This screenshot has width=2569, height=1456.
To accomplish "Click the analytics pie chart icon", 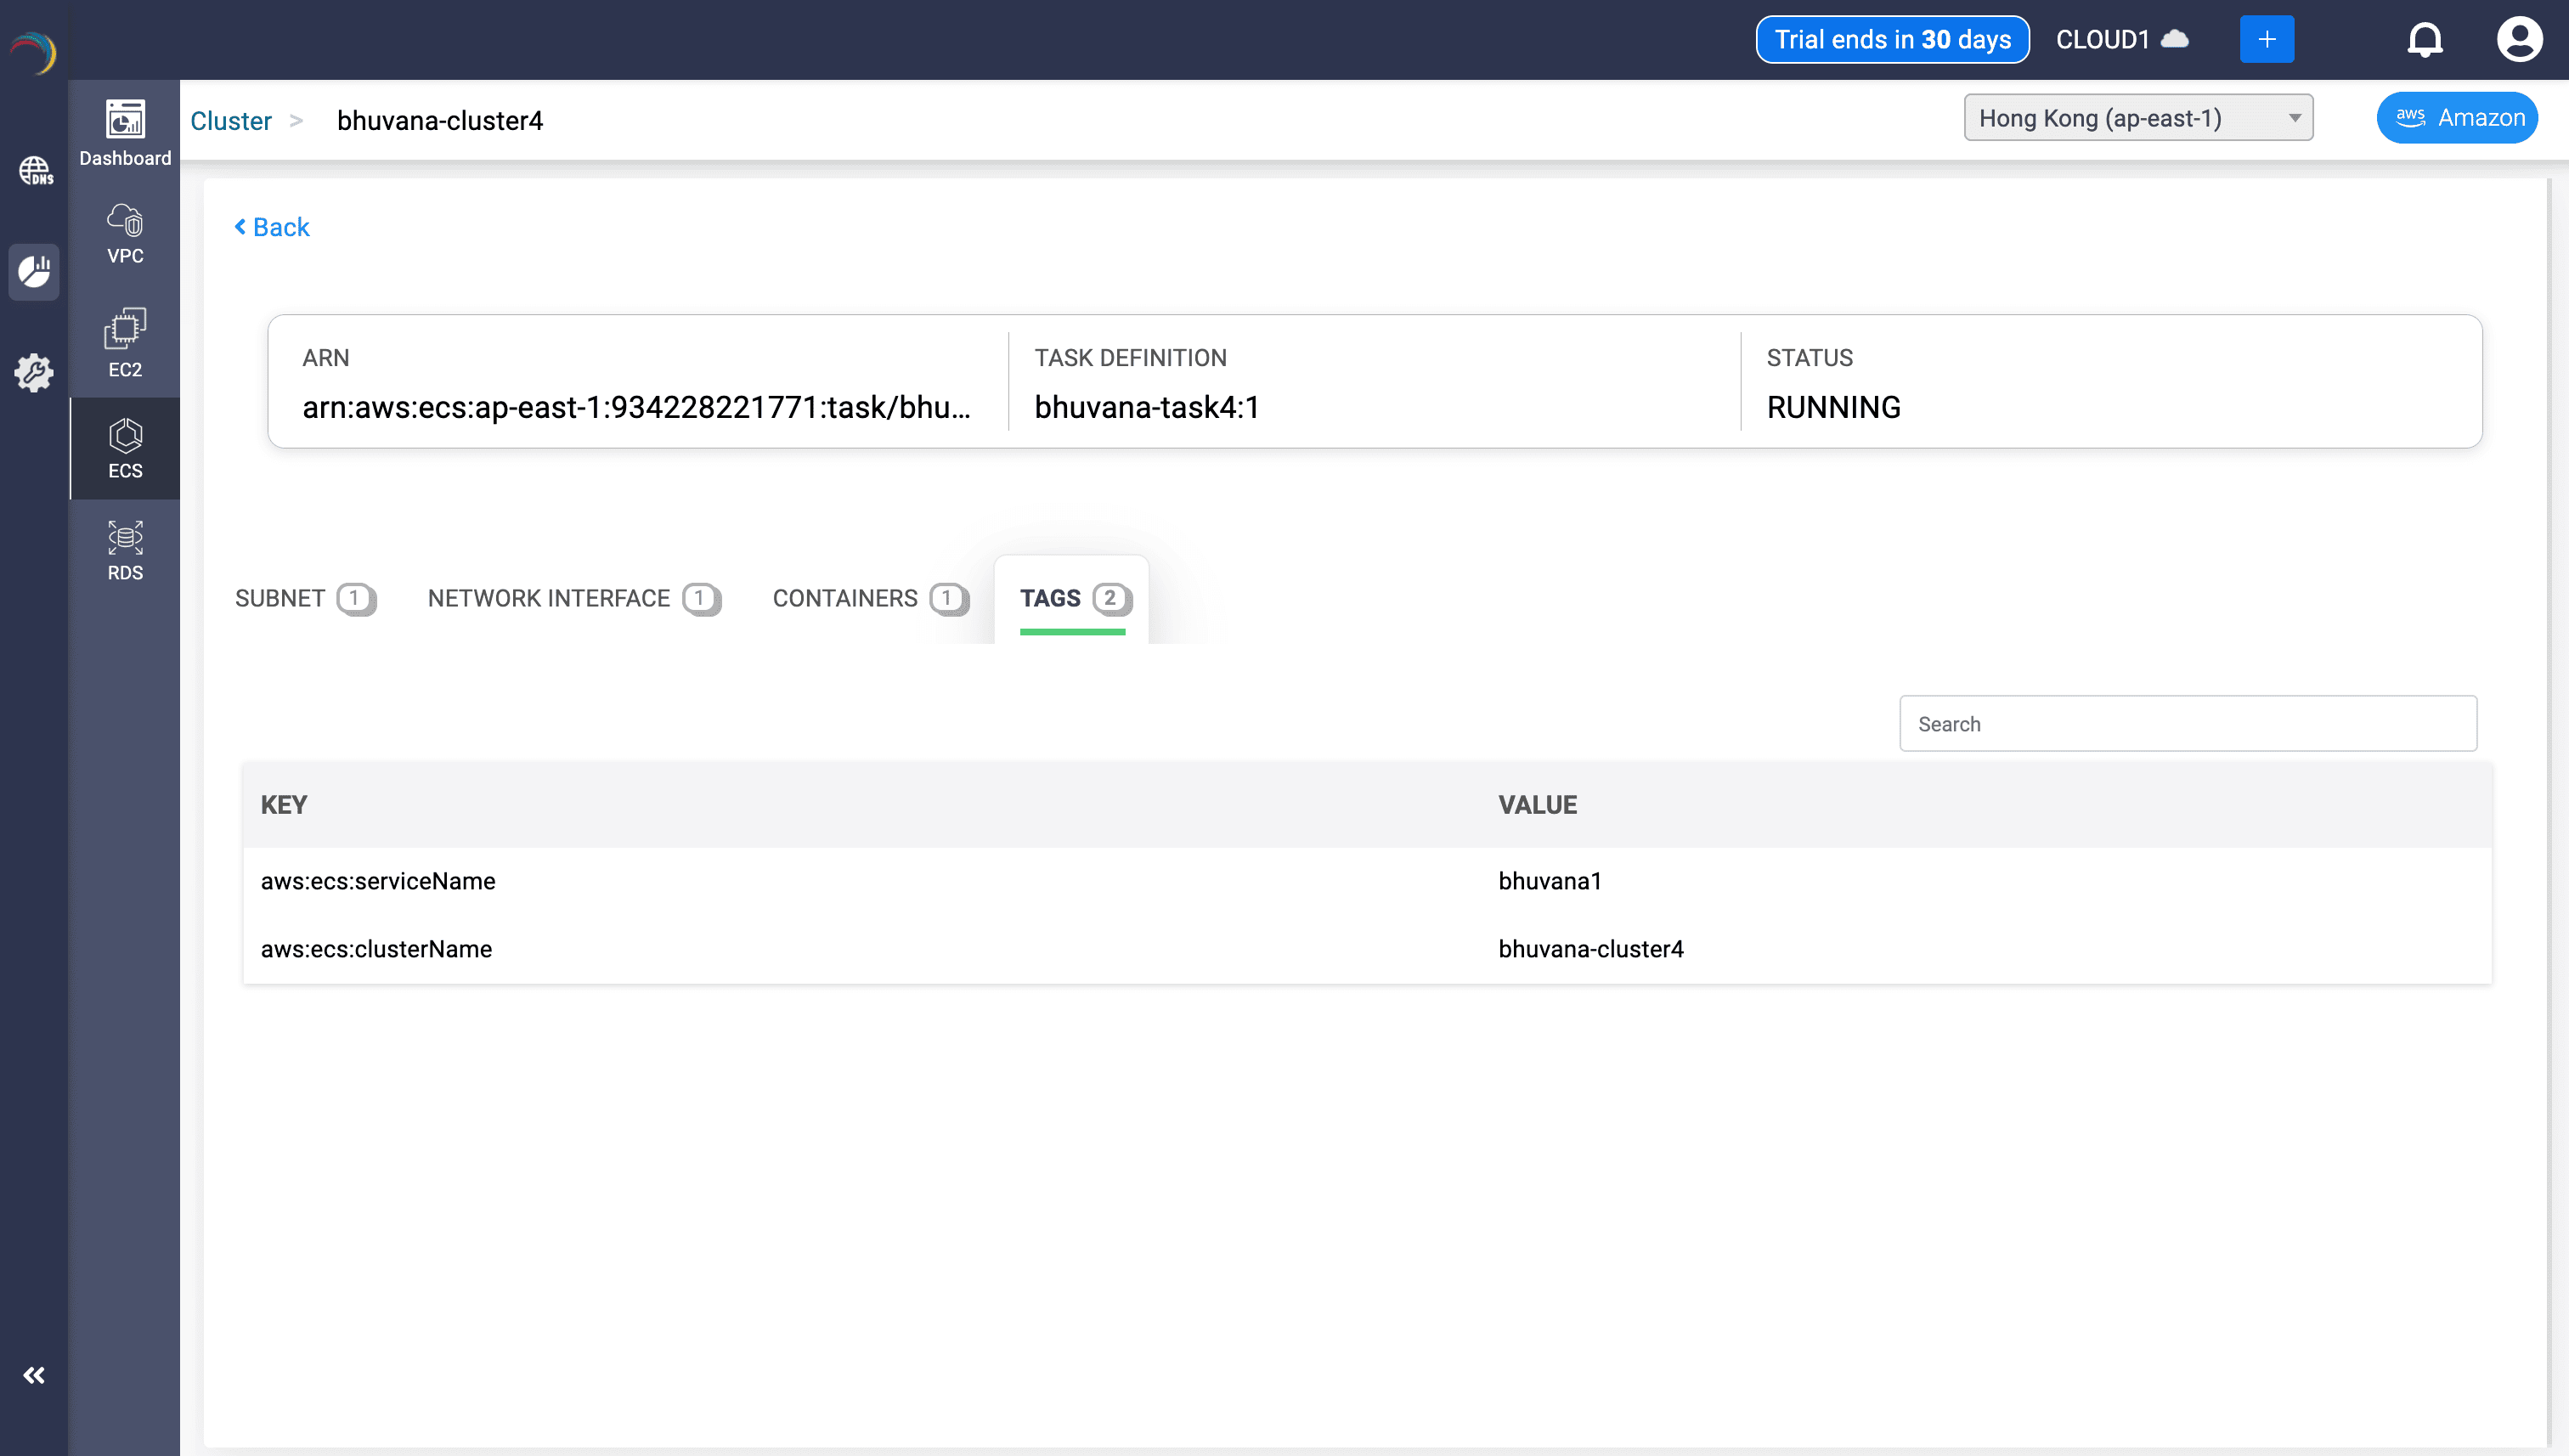I will [x=34, y=271].
